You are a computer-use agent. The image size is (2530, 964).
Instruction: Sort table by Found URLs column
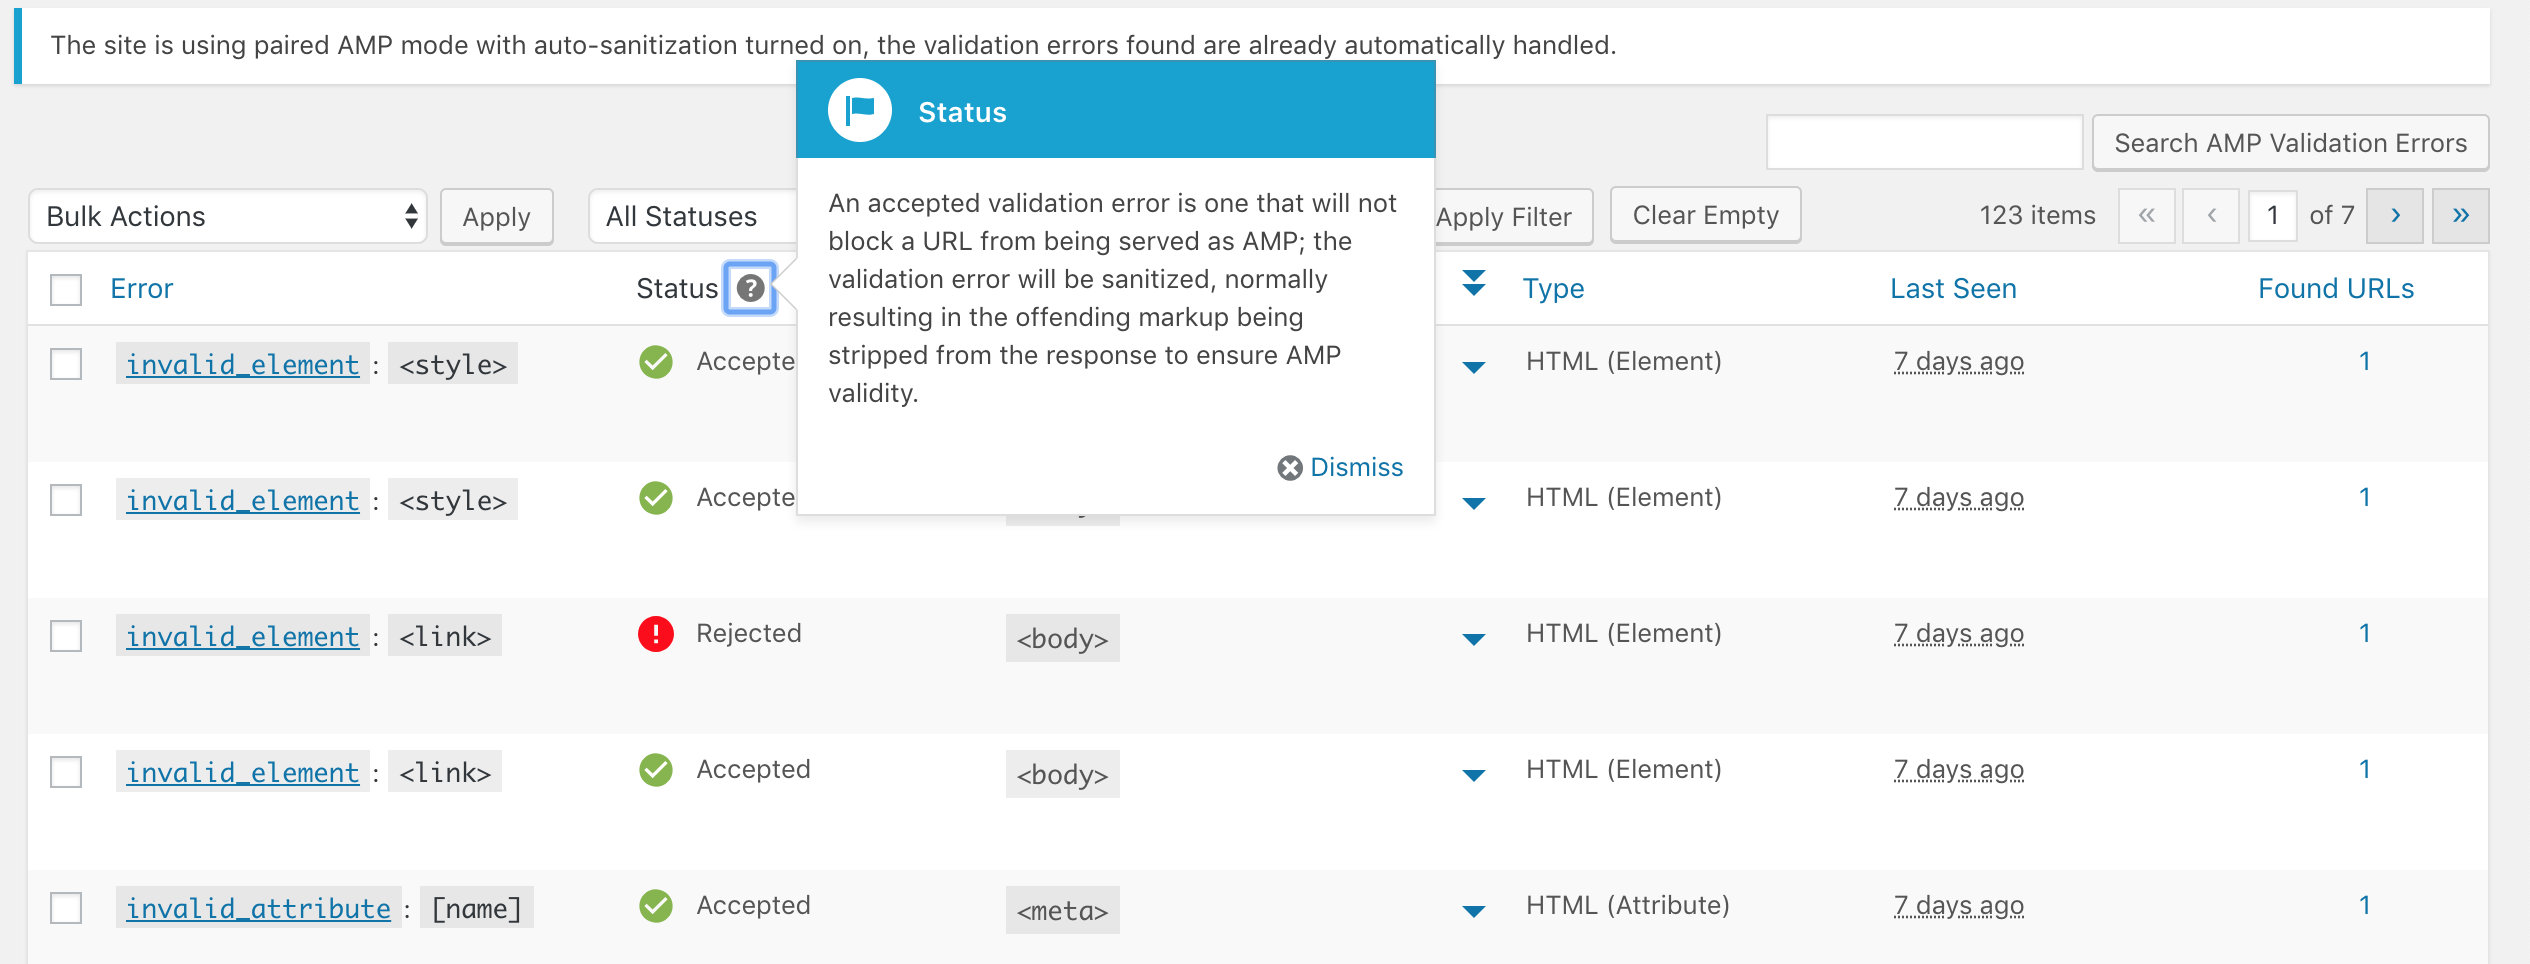(x=2336, y=289)
